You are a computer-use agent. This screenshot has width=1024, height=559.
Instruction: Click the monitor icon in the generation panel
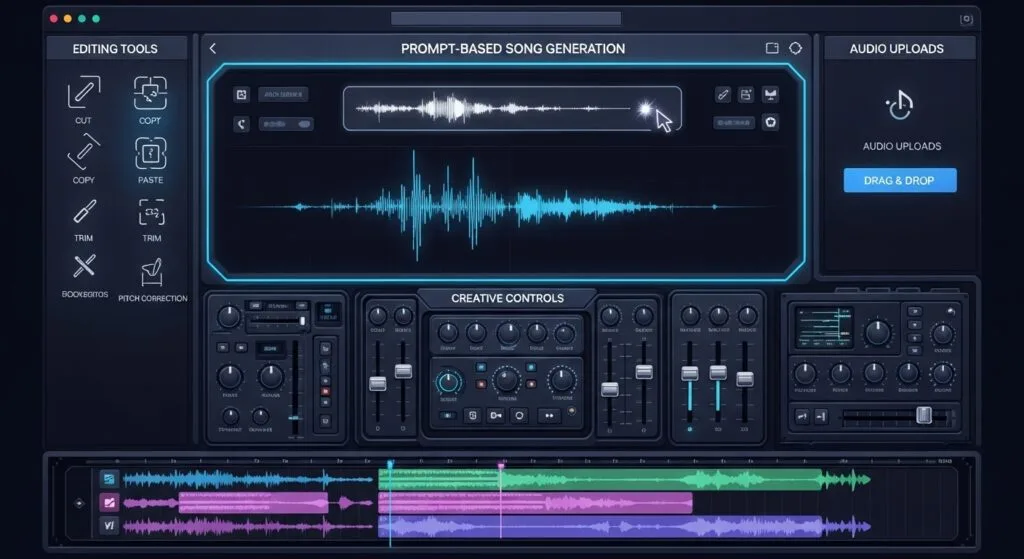(x=771, y=95)
